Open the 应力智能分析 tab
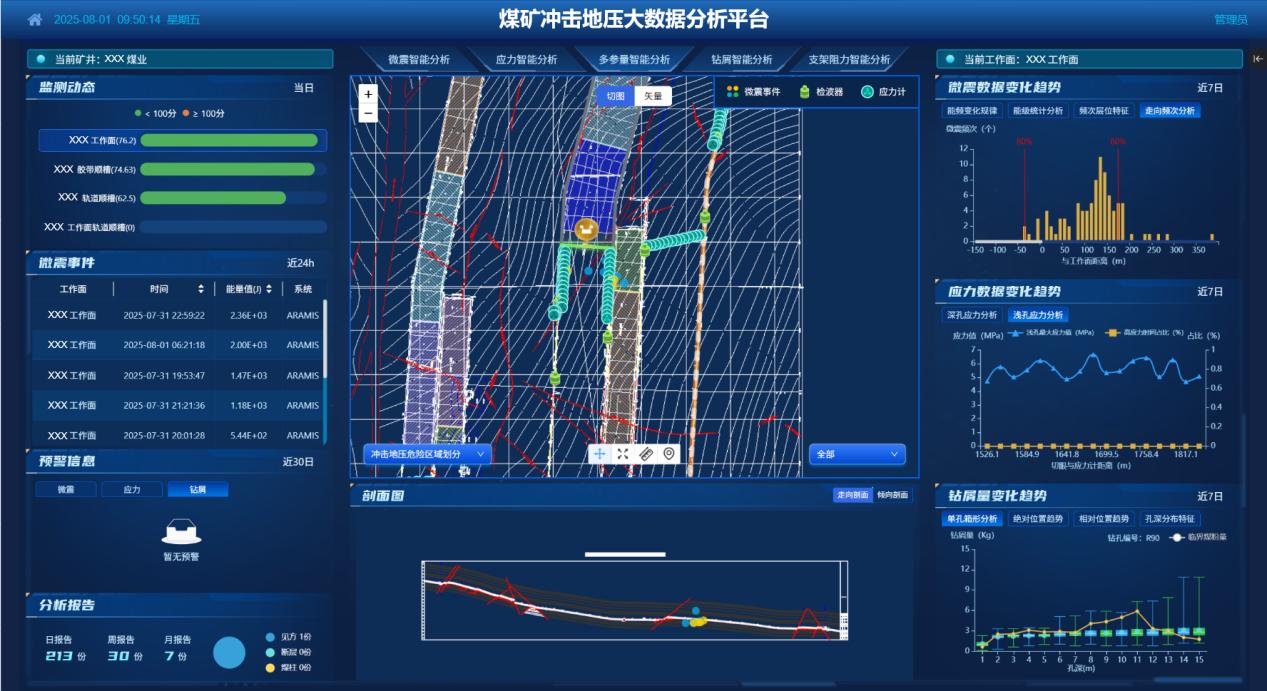1267x691 pixels. pyautogui.click(x=526, y=60)
